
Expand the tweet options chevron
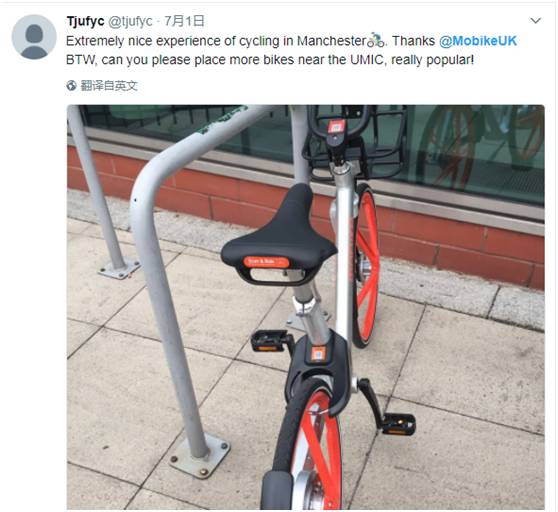tap(536, 21)
